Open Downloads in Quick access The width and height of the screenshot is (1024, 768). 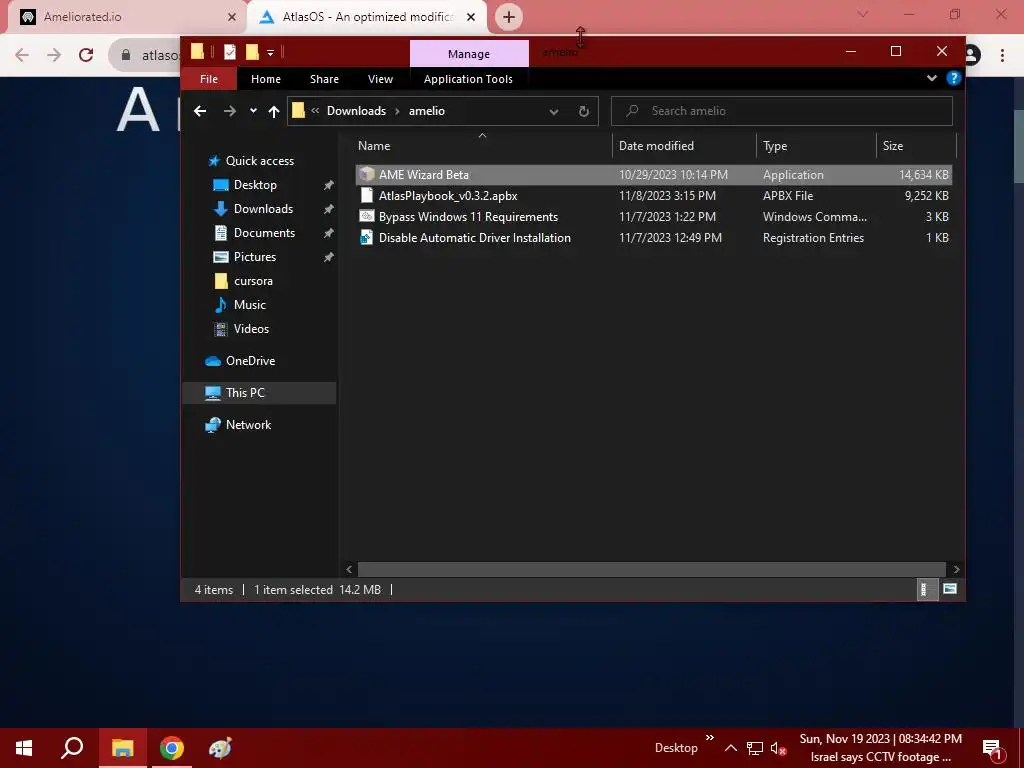coord(263,209)
